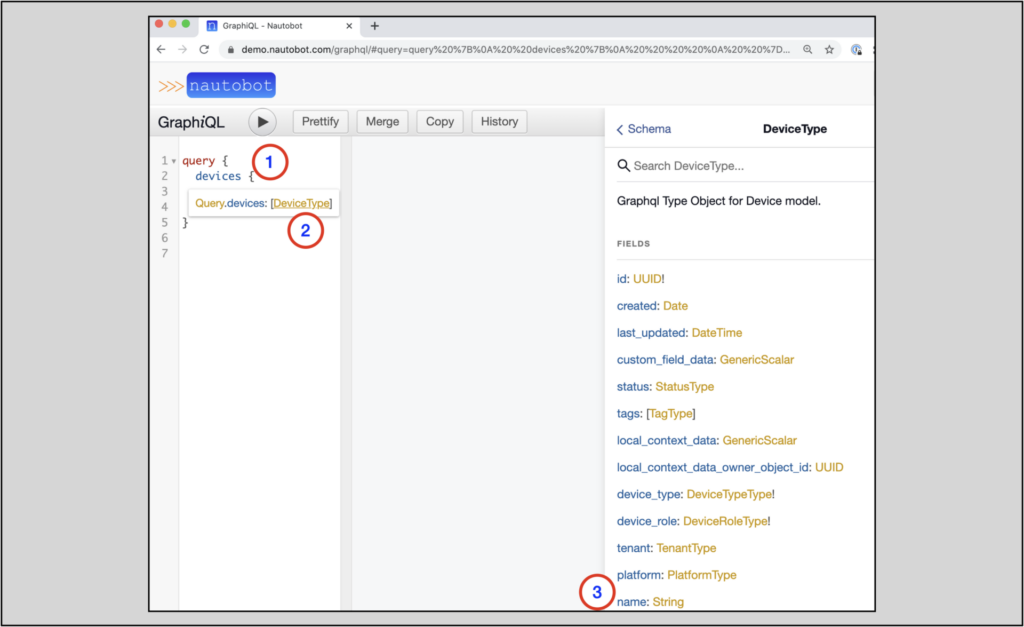This screenshot has height=627, width=1024.
Task: Select the status field in docs
Action: pos(633,387)
